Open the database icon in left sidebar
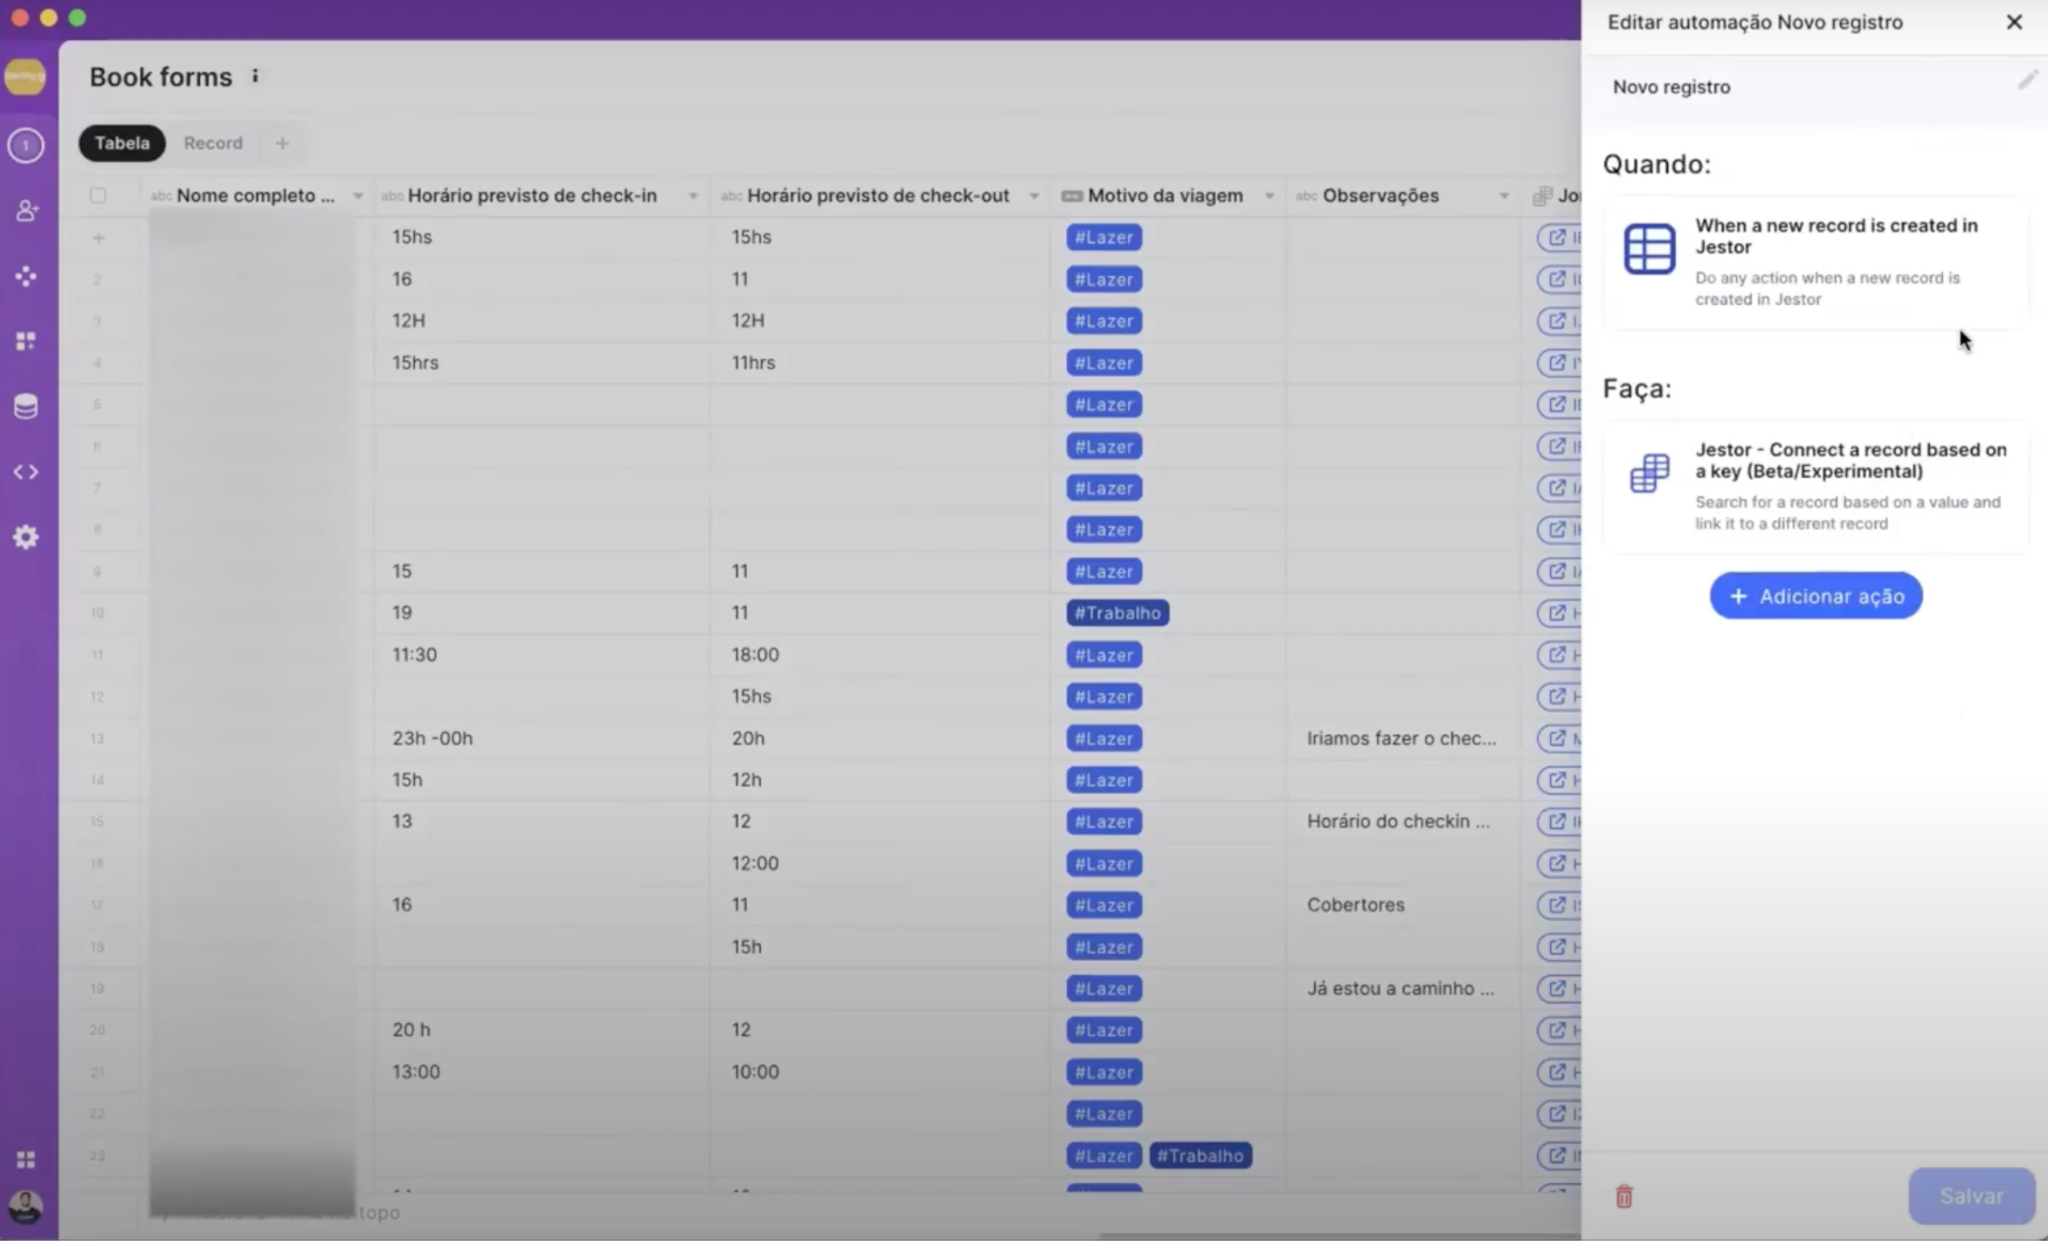The height and width of the screenshot is (1241, 2048). [26, 406]
